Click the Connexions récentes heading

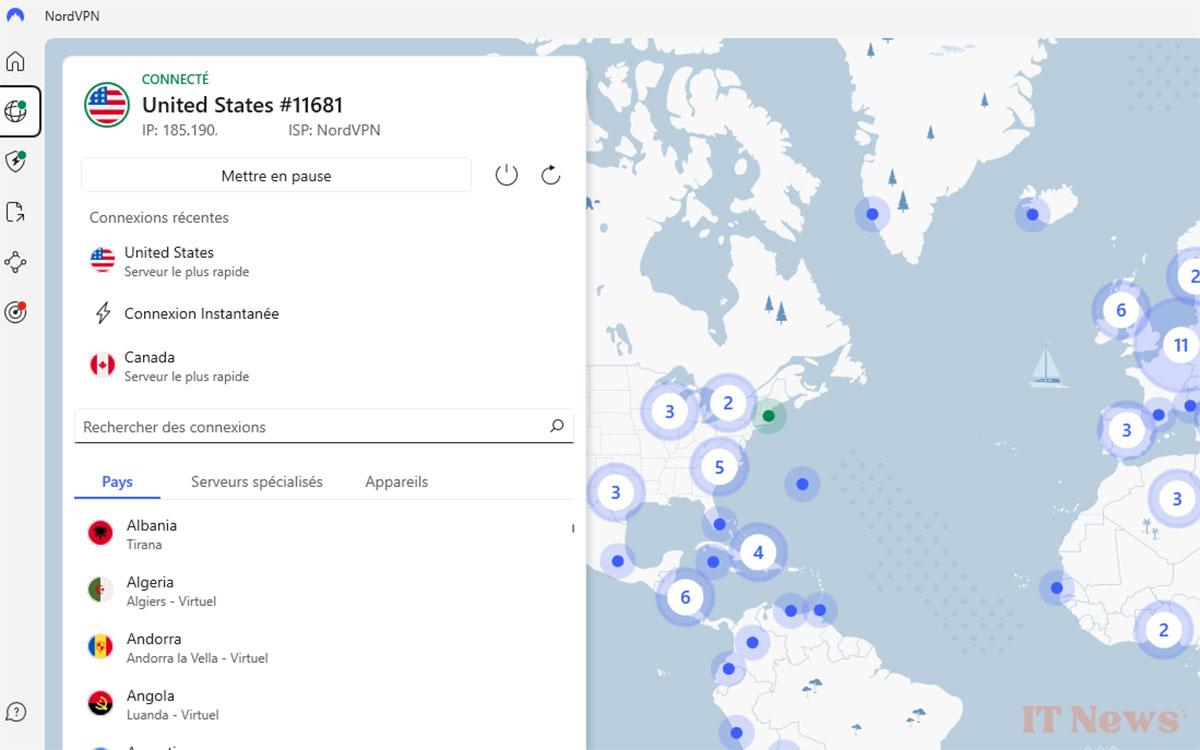[159, 217]
